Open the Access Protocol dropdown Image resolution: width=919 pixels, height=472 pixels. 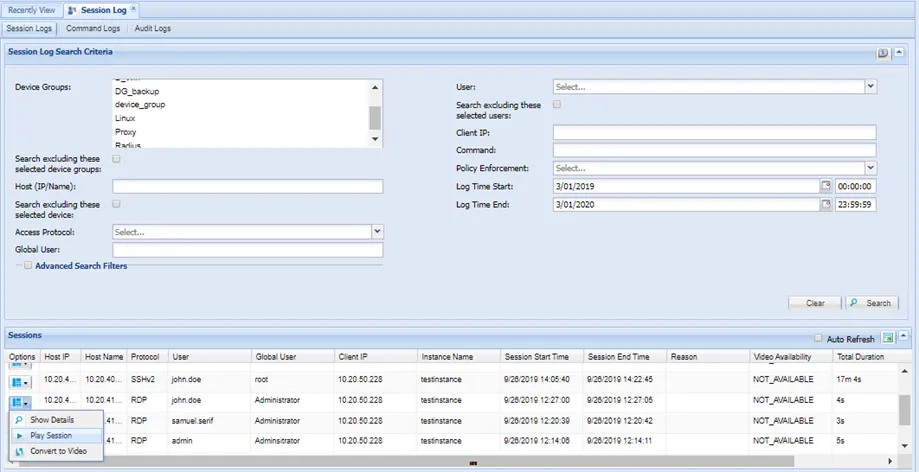tap(377, 232)
